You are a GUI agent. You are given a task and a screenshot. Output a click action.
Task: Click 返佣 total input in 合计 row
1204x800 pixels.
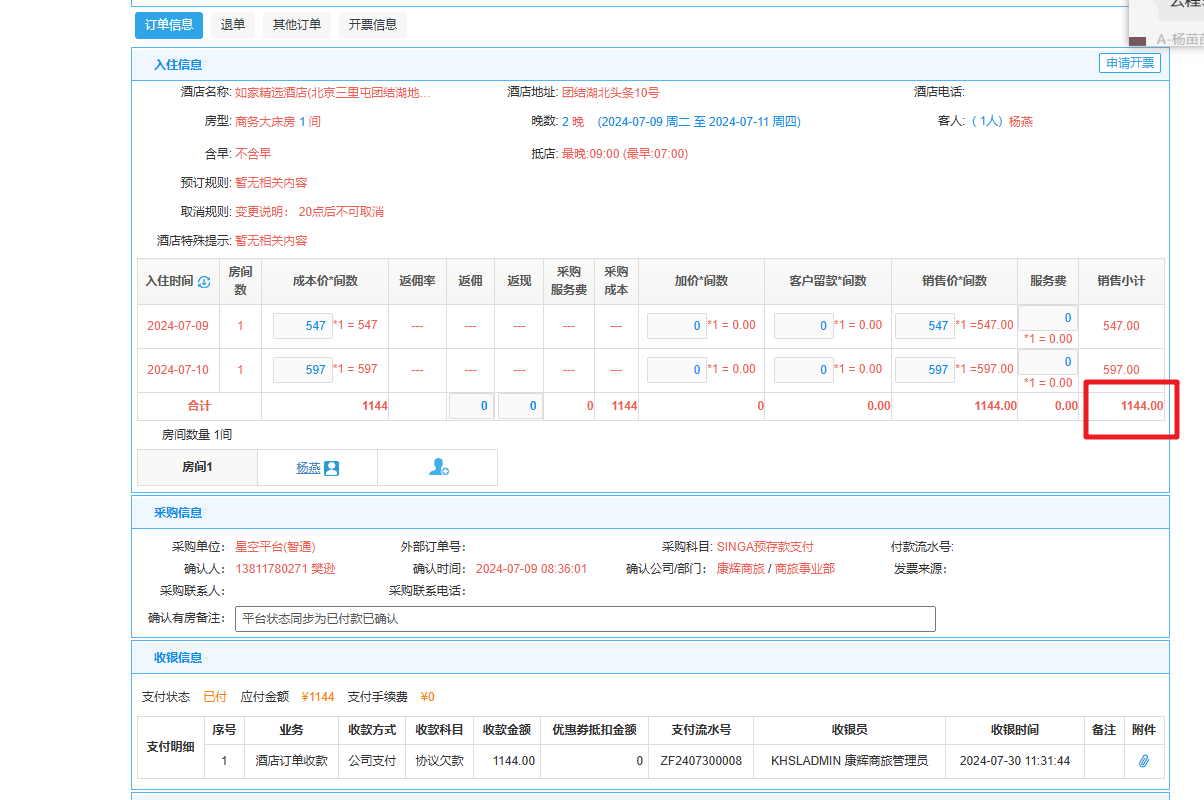coord(471,406)
